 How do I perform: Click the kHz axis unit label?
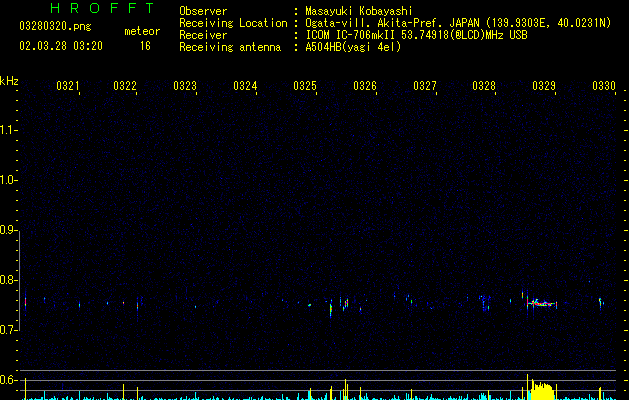[x=9, y=81]
